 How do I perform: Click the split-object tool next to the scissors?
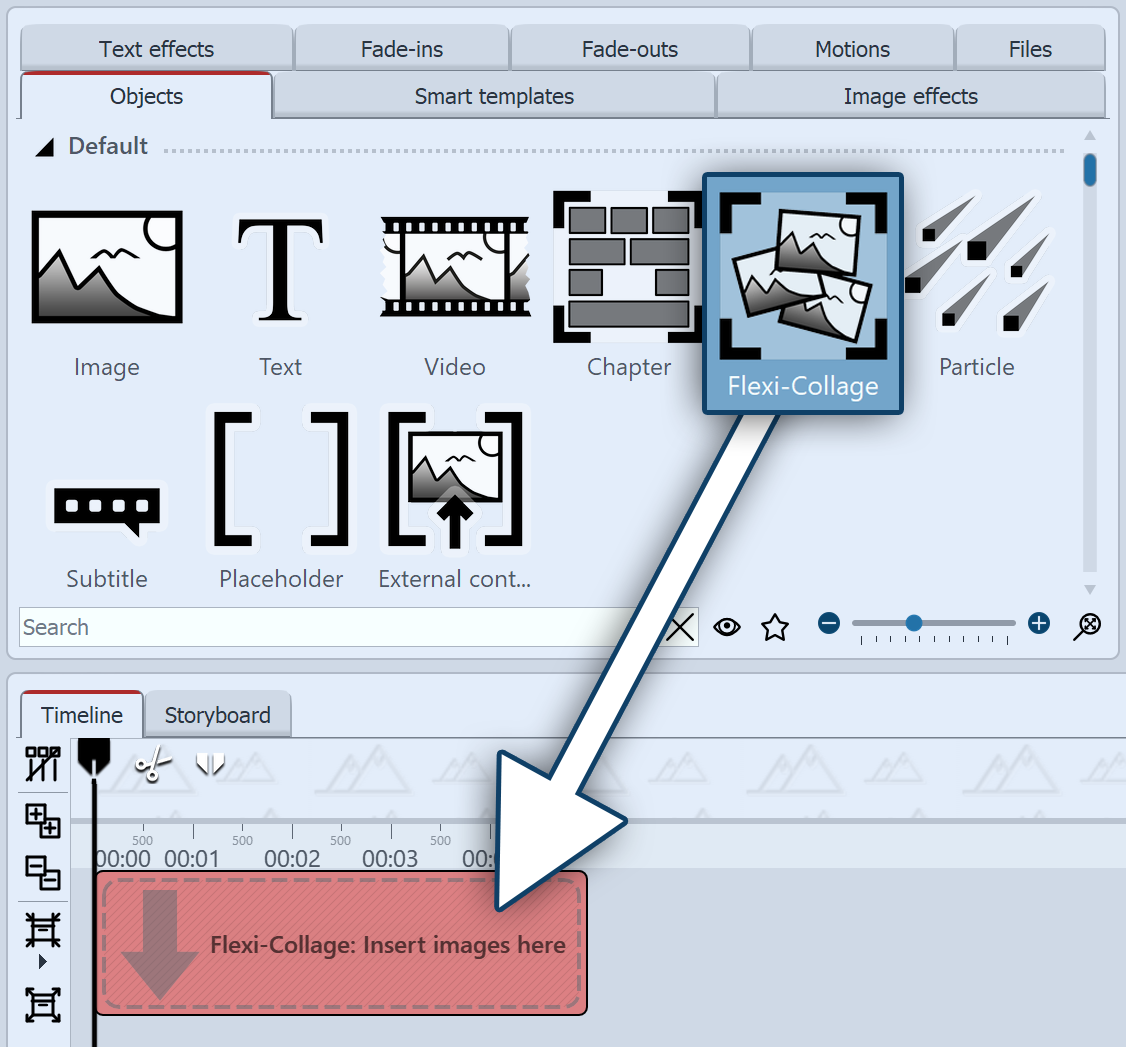point(210,765)
